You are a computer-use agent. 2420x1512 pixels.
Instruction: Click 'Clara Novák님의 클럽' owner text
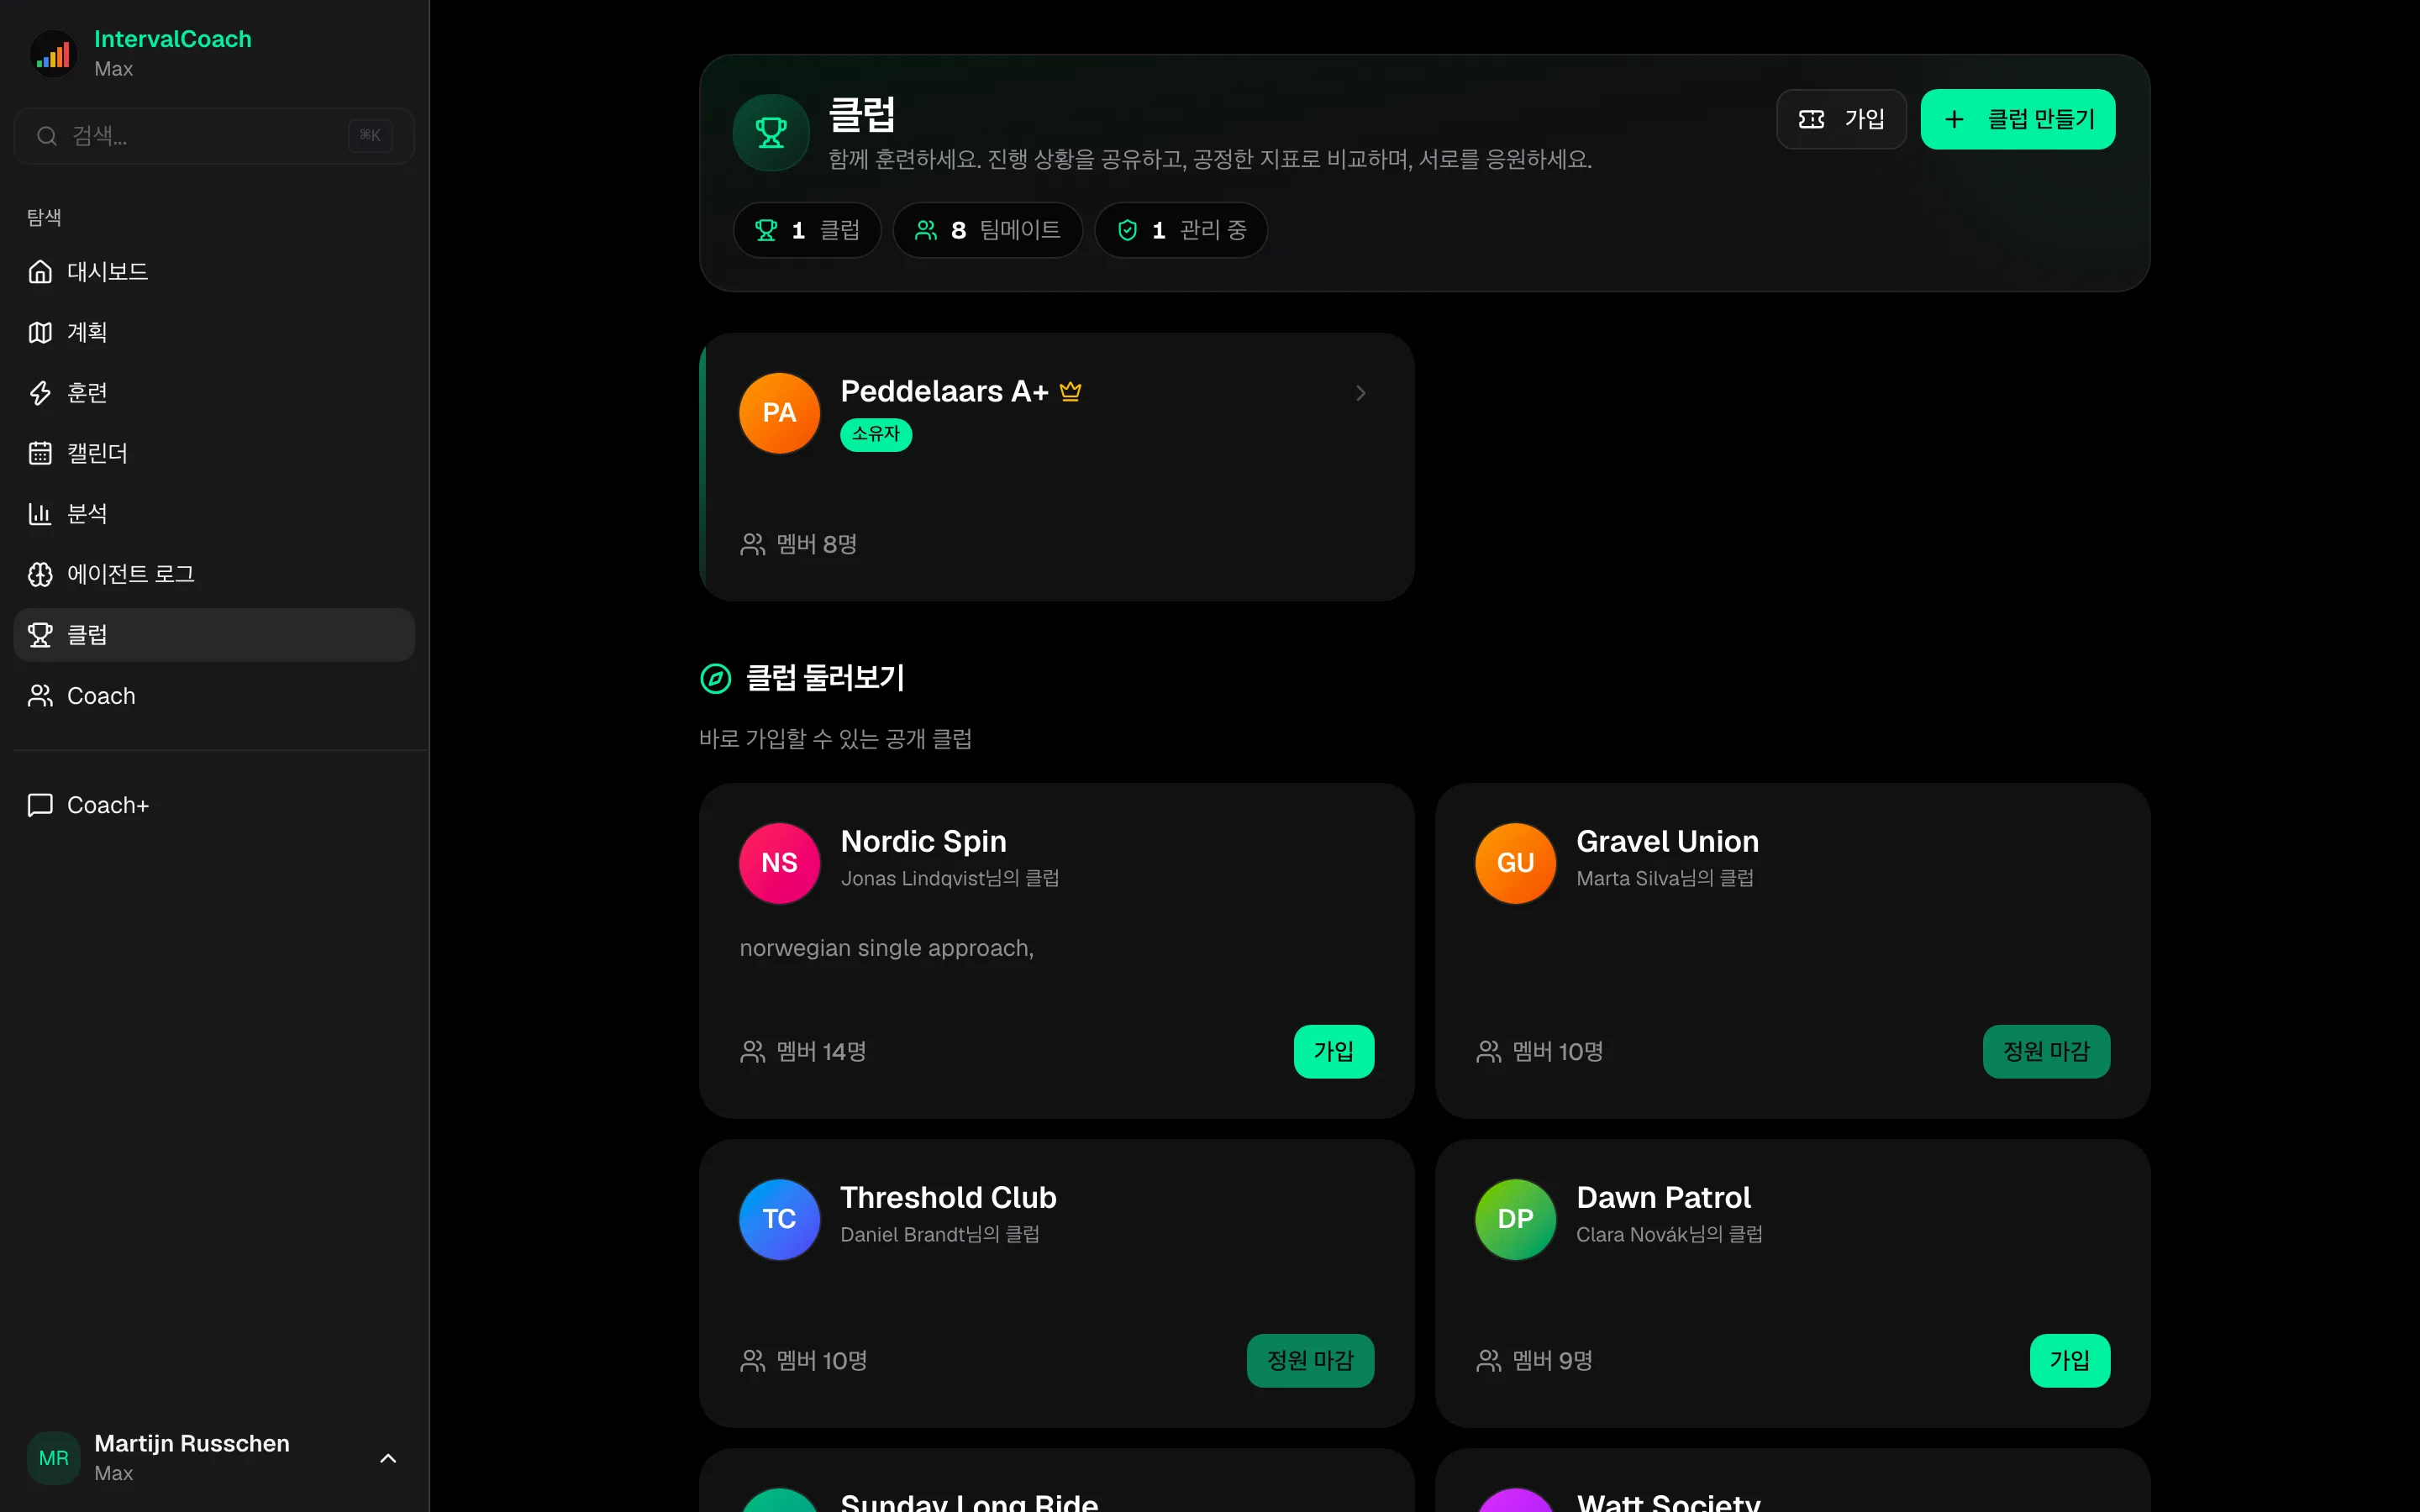coord(1669,1235)
